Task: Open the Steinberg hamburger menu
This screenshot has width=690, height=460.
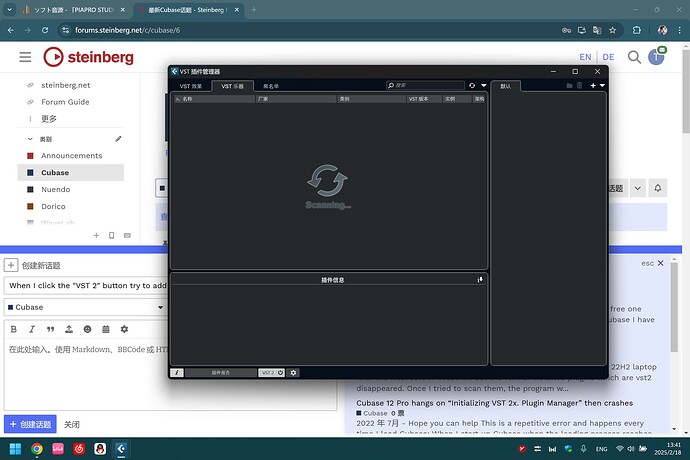Action: point(25,57)
